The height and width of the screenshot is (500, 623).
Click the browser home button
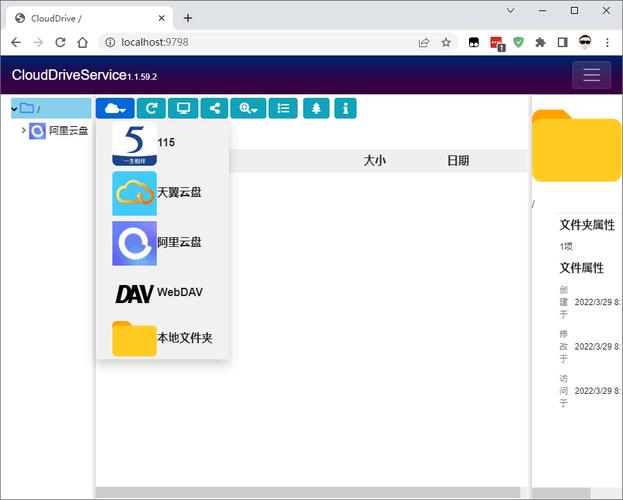click(x=82, y=42)
